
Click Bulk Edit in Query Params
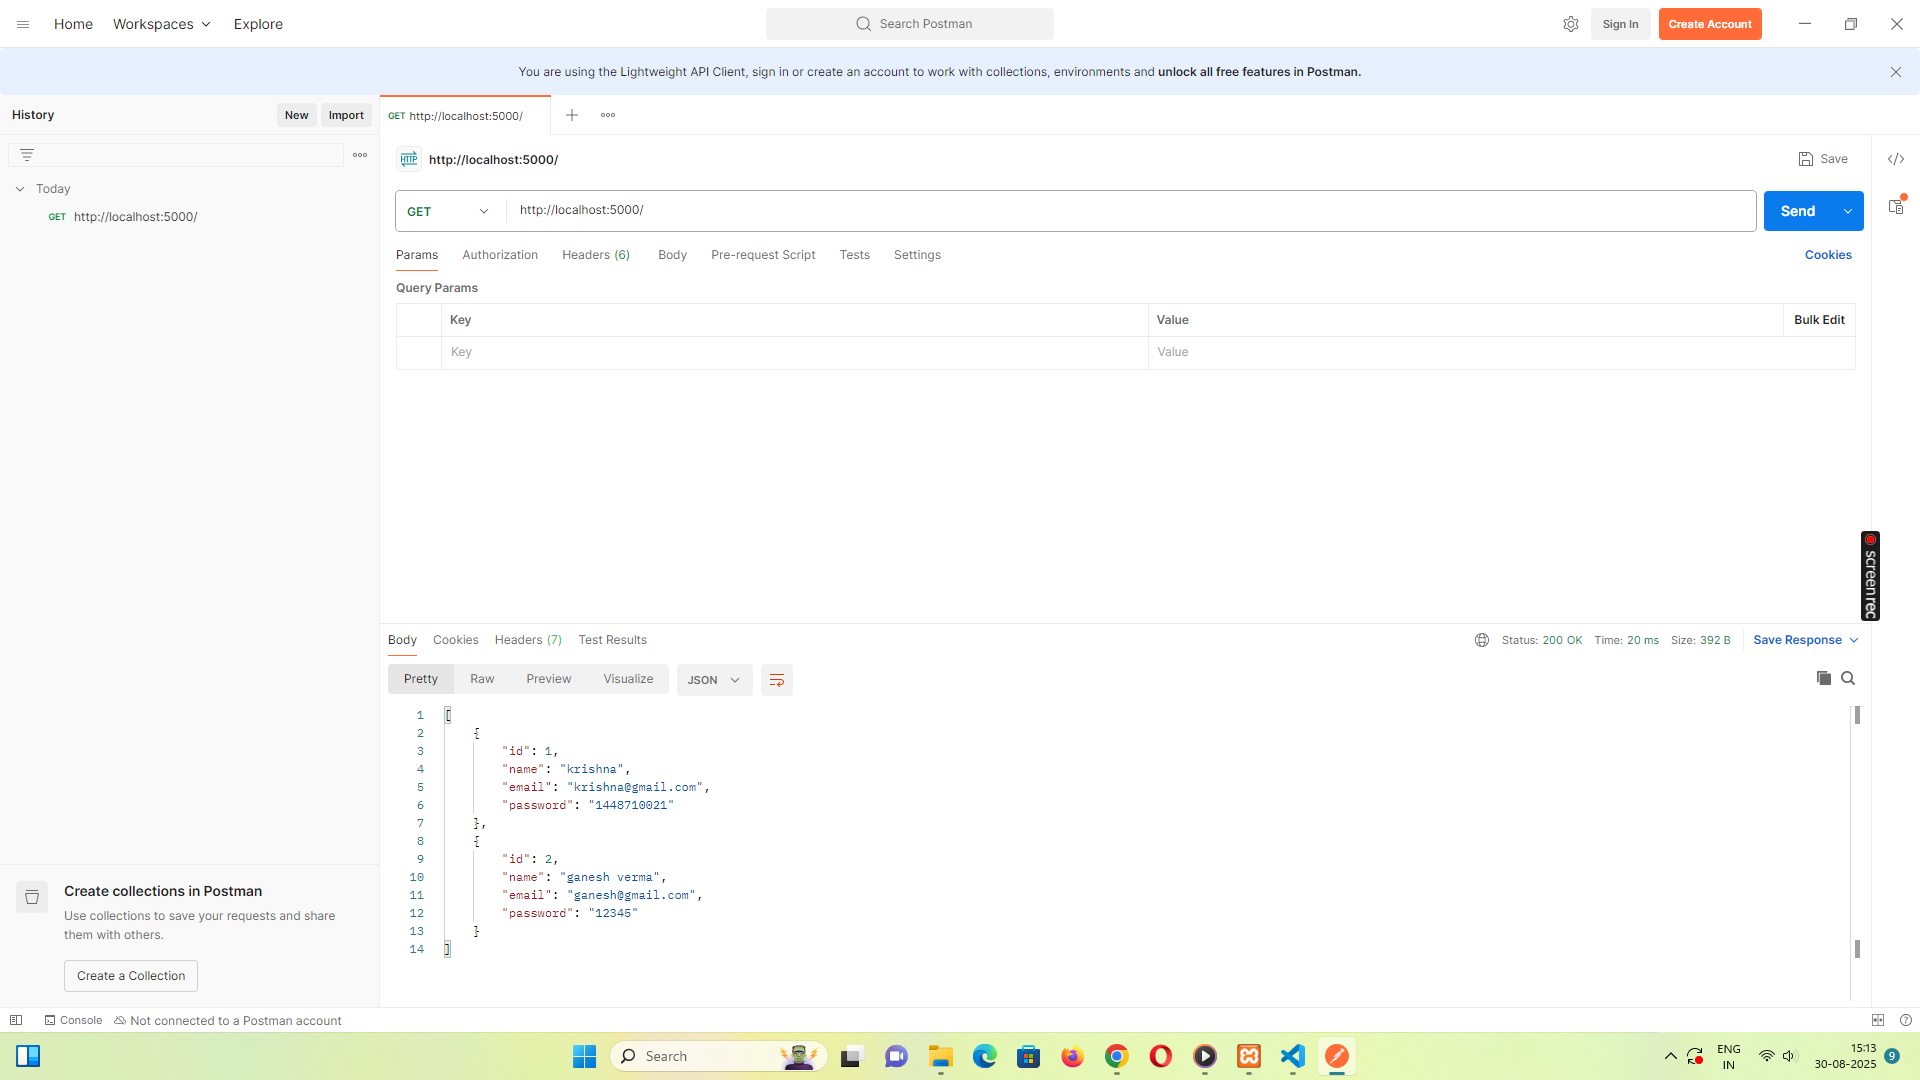[x=1819, y=320]
